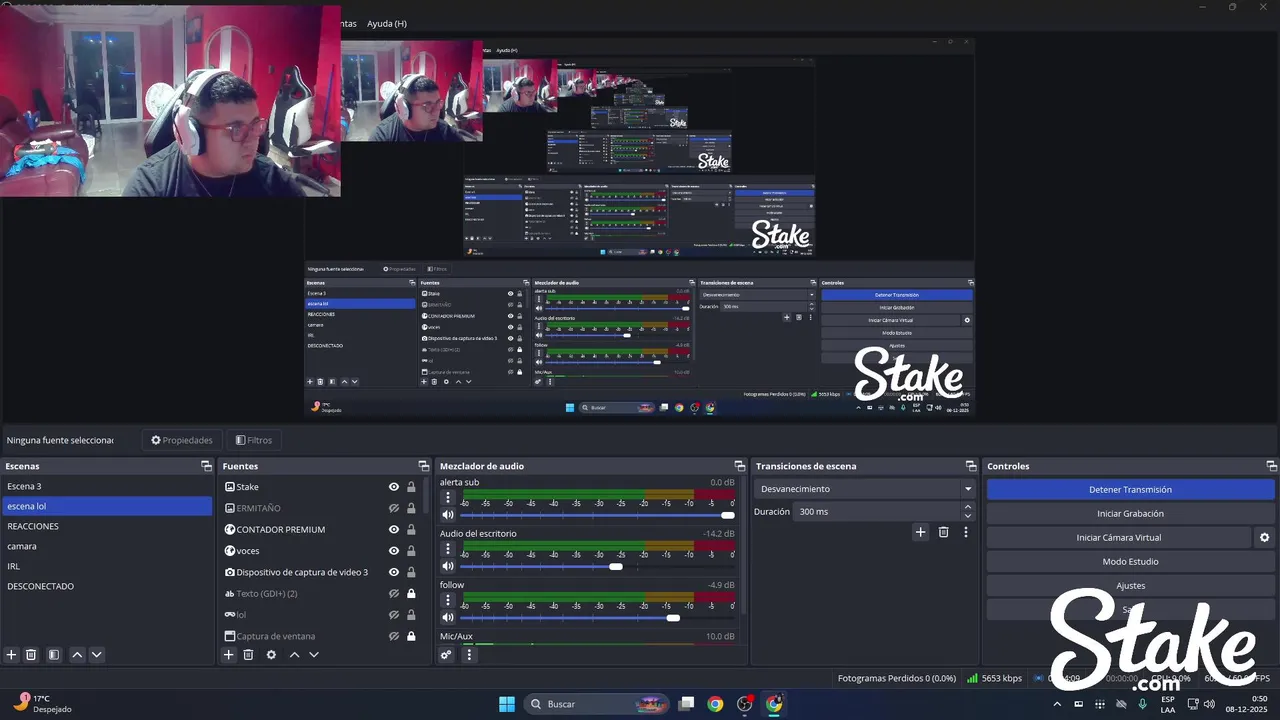Switch to IRL scene
Viewport: 1280px width, 720px height.
(x=106, y=566)
